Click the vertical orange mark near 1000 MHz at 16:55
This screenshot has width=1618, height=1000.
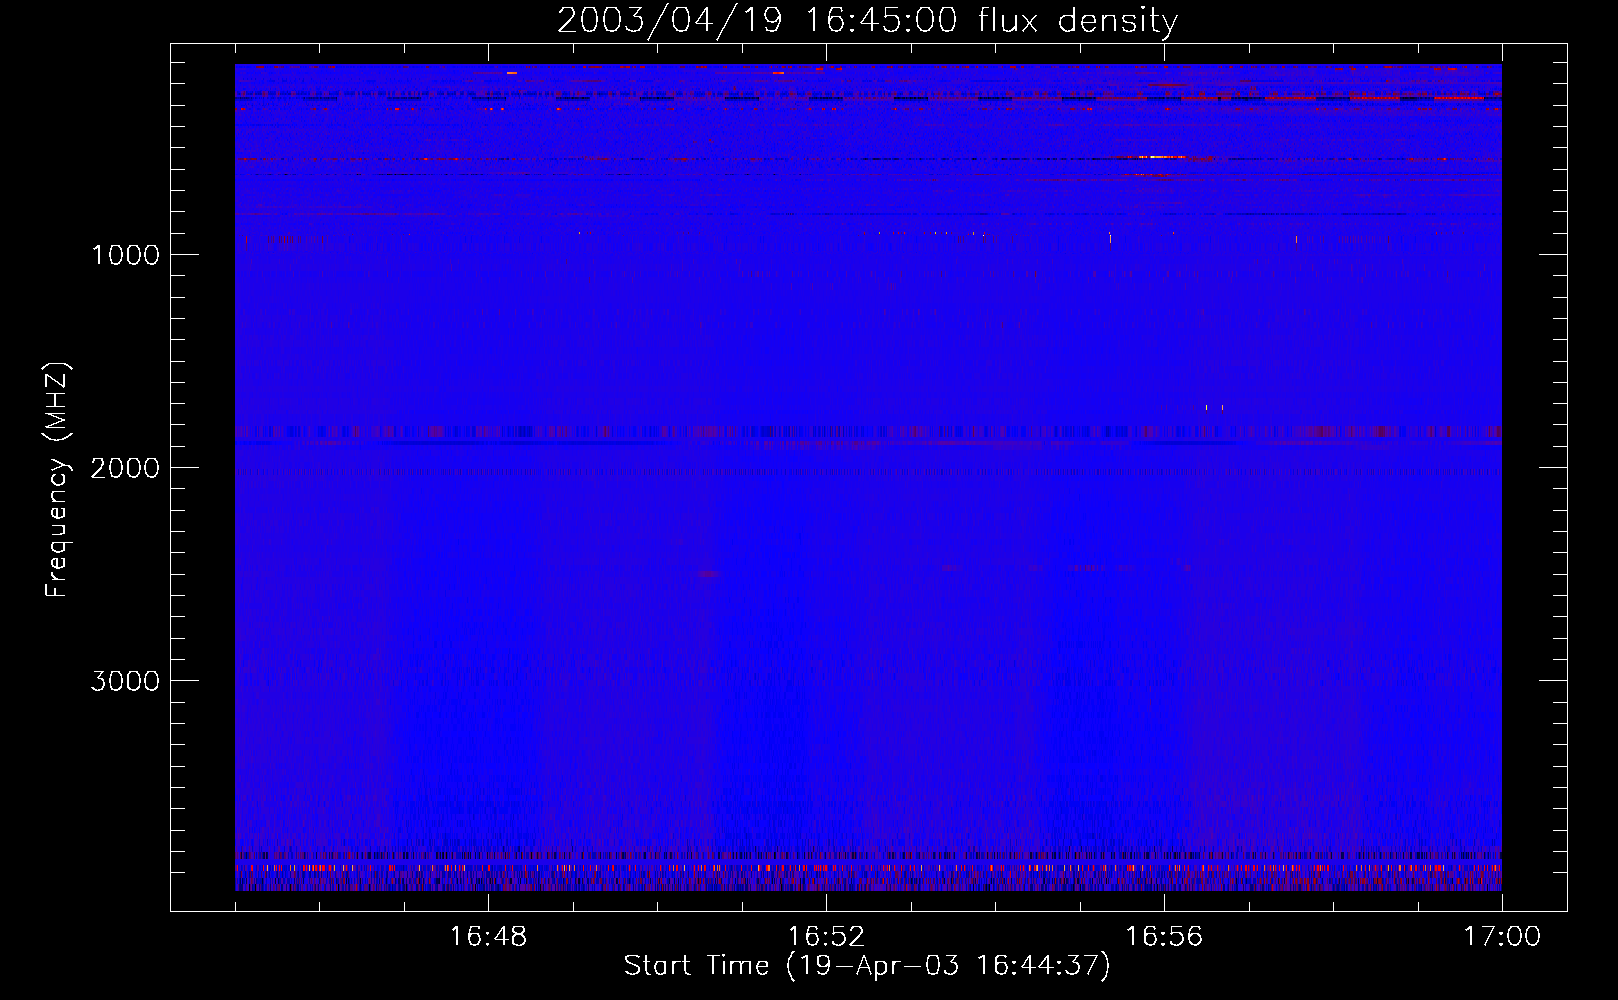click(x=1109, y=238)
